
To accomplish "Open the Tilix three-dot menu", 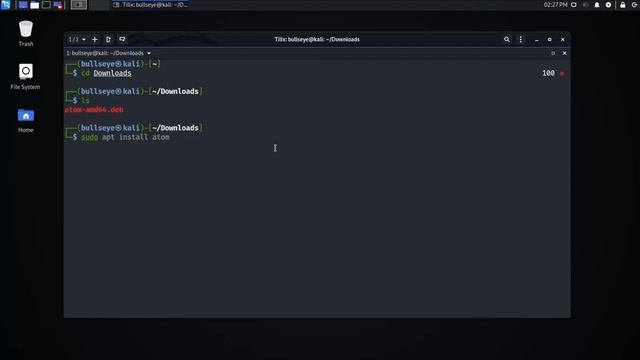I will click(520, 40).
